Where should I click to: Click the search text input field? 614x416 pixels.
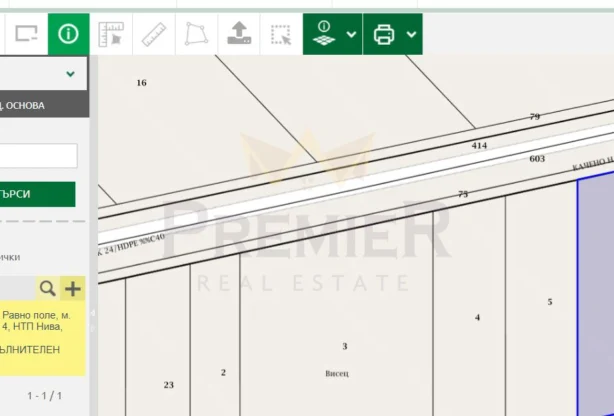(38, 156)
